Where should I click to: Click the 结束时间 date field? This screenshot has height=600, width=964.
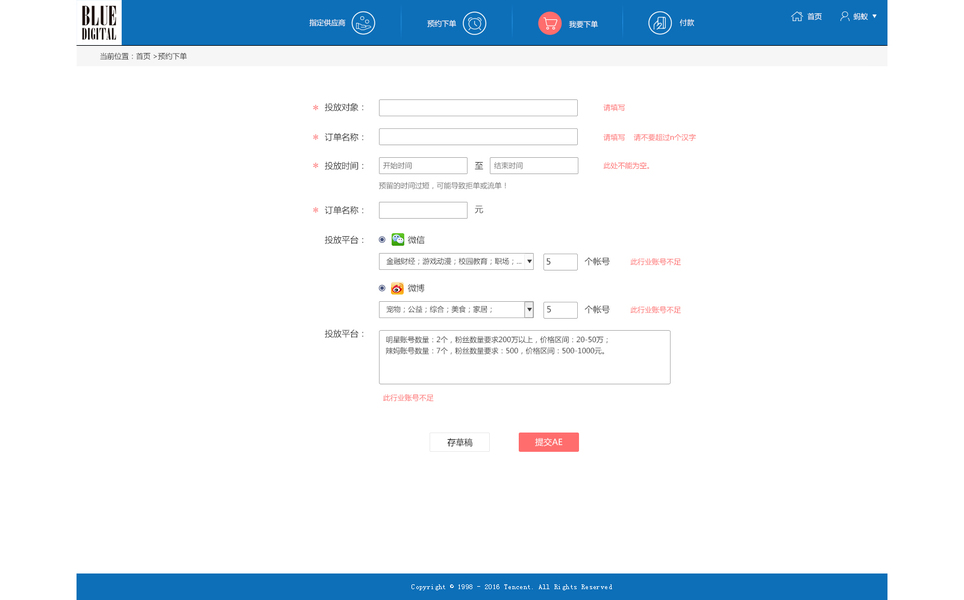(534, 165)
